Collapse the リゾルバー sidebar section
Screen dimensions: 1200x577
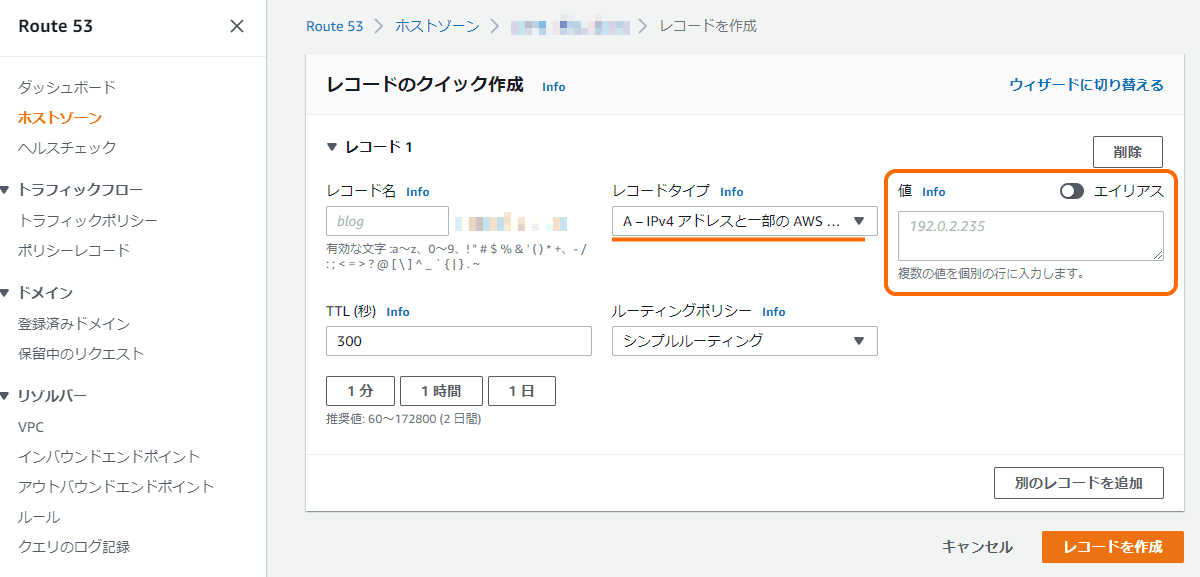coord(6,395)
